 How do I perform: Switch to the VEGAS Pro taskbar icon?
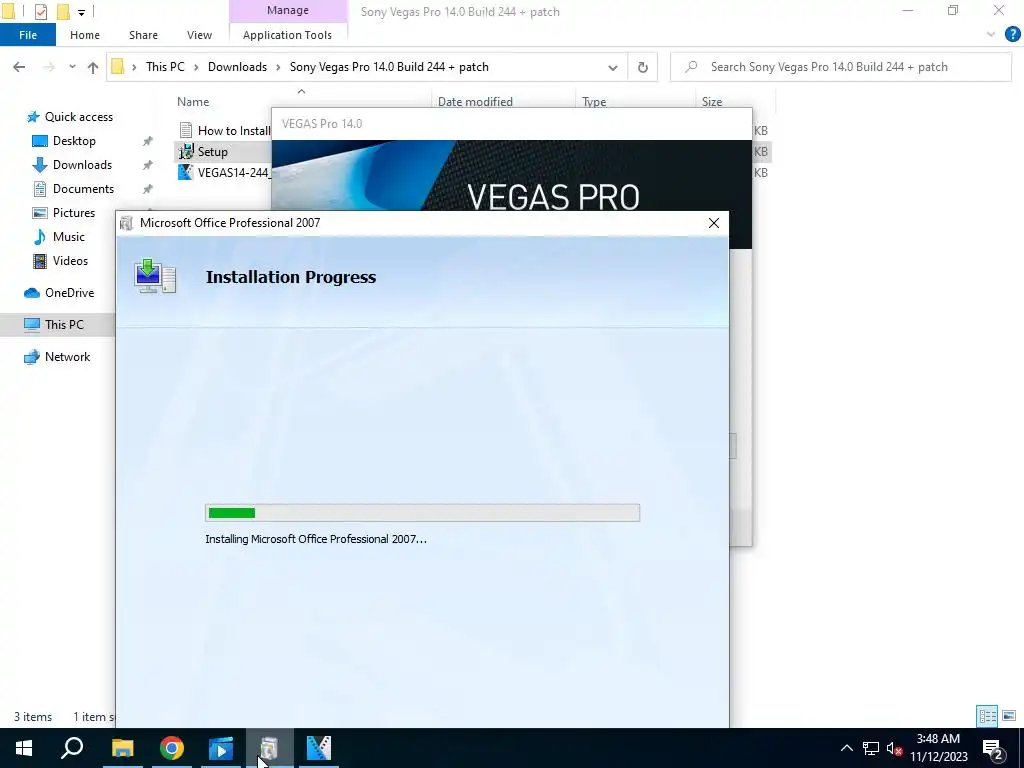319,748
